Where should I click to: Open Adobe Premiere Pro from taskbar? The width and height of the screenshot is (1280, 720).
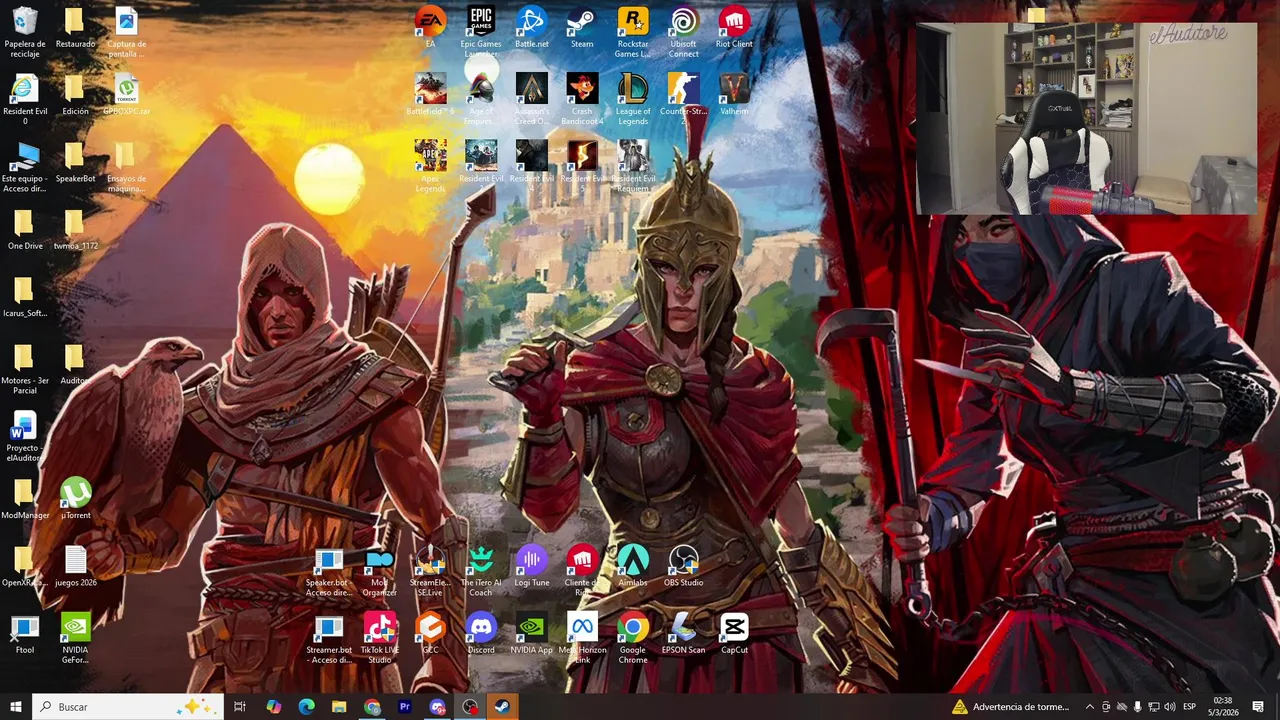pos(405,707)
